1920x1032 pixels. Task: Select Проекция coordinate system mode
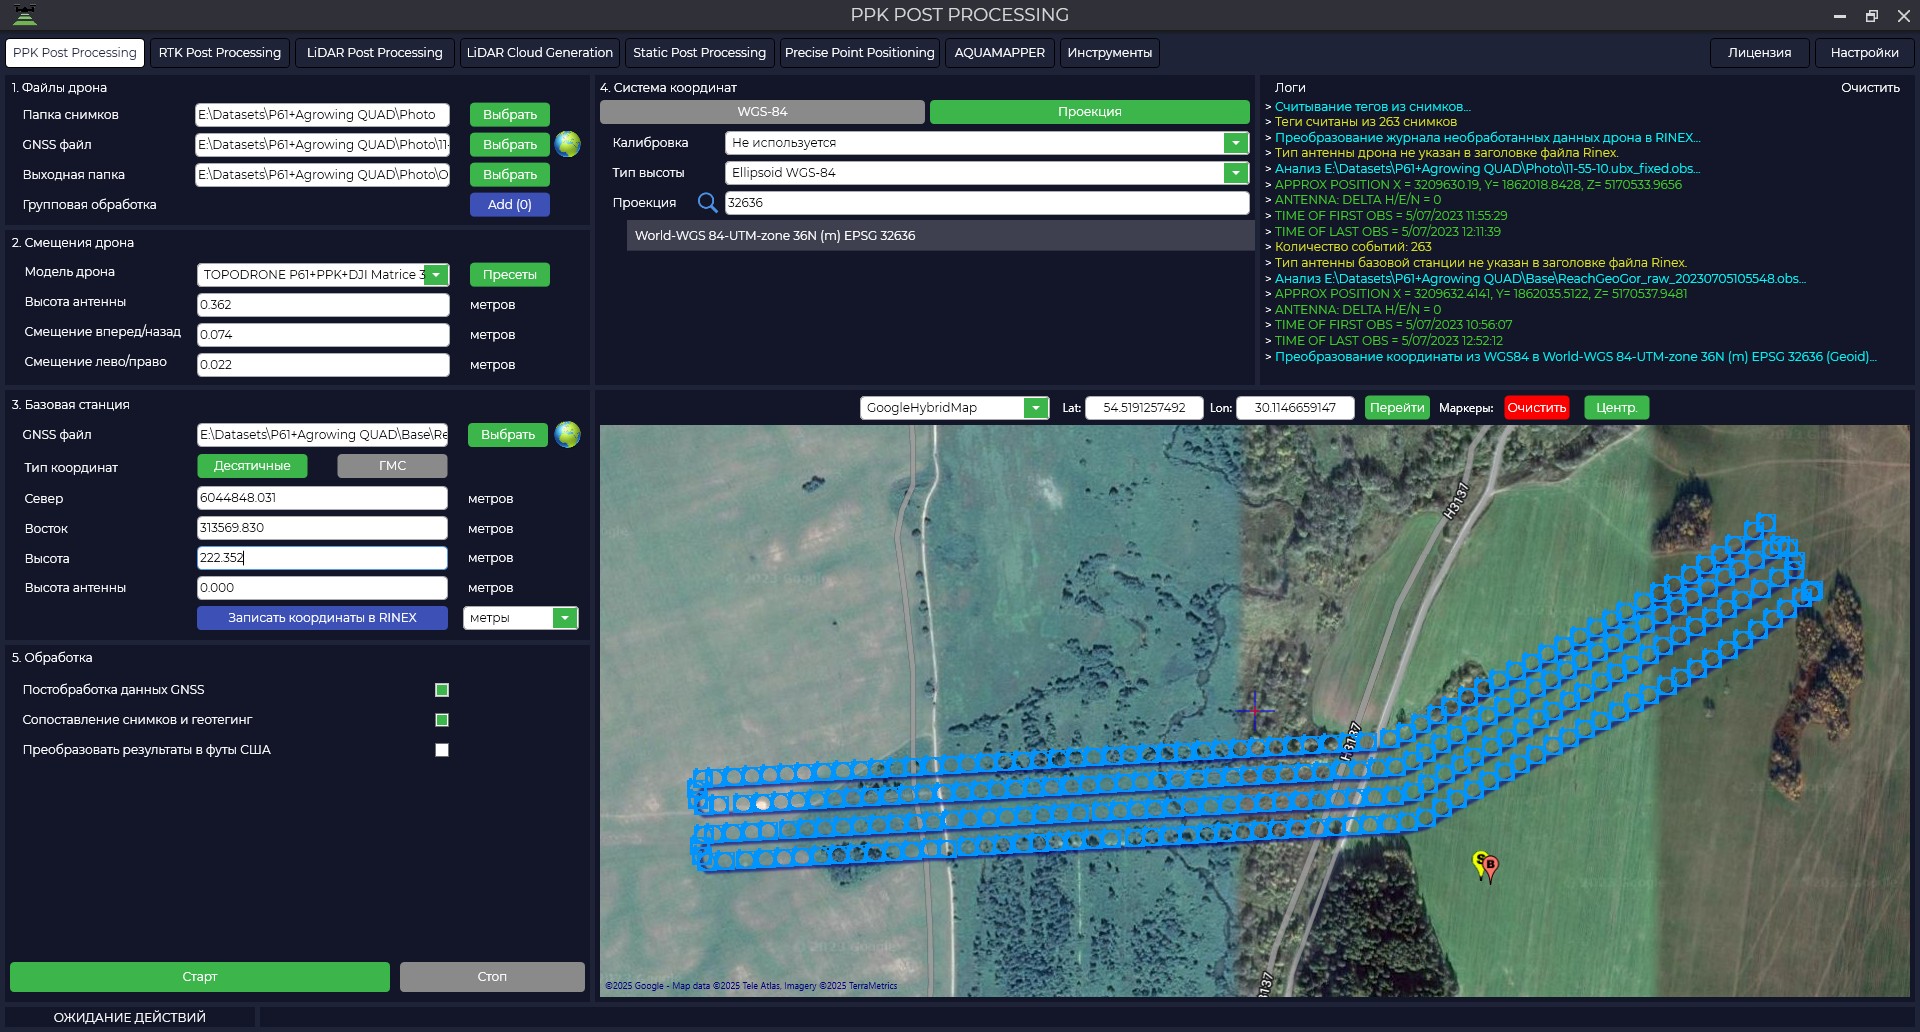[1090, 112]
